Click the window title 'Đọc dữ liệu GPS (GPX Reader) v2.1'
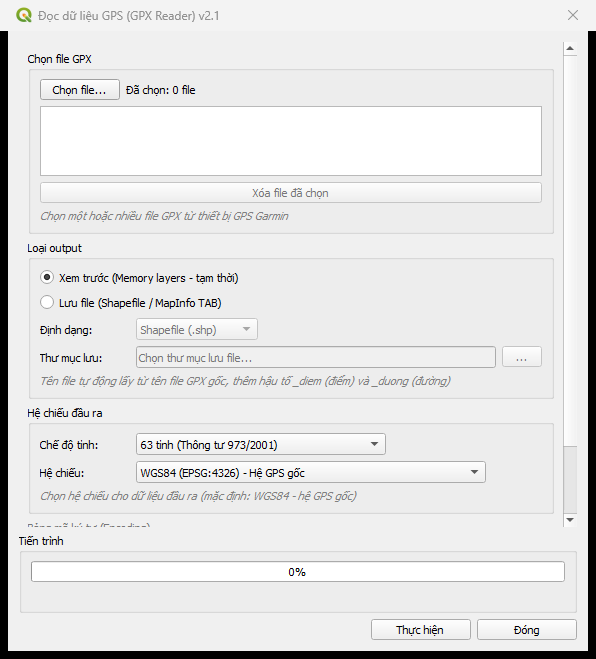 tap(129, 16)
